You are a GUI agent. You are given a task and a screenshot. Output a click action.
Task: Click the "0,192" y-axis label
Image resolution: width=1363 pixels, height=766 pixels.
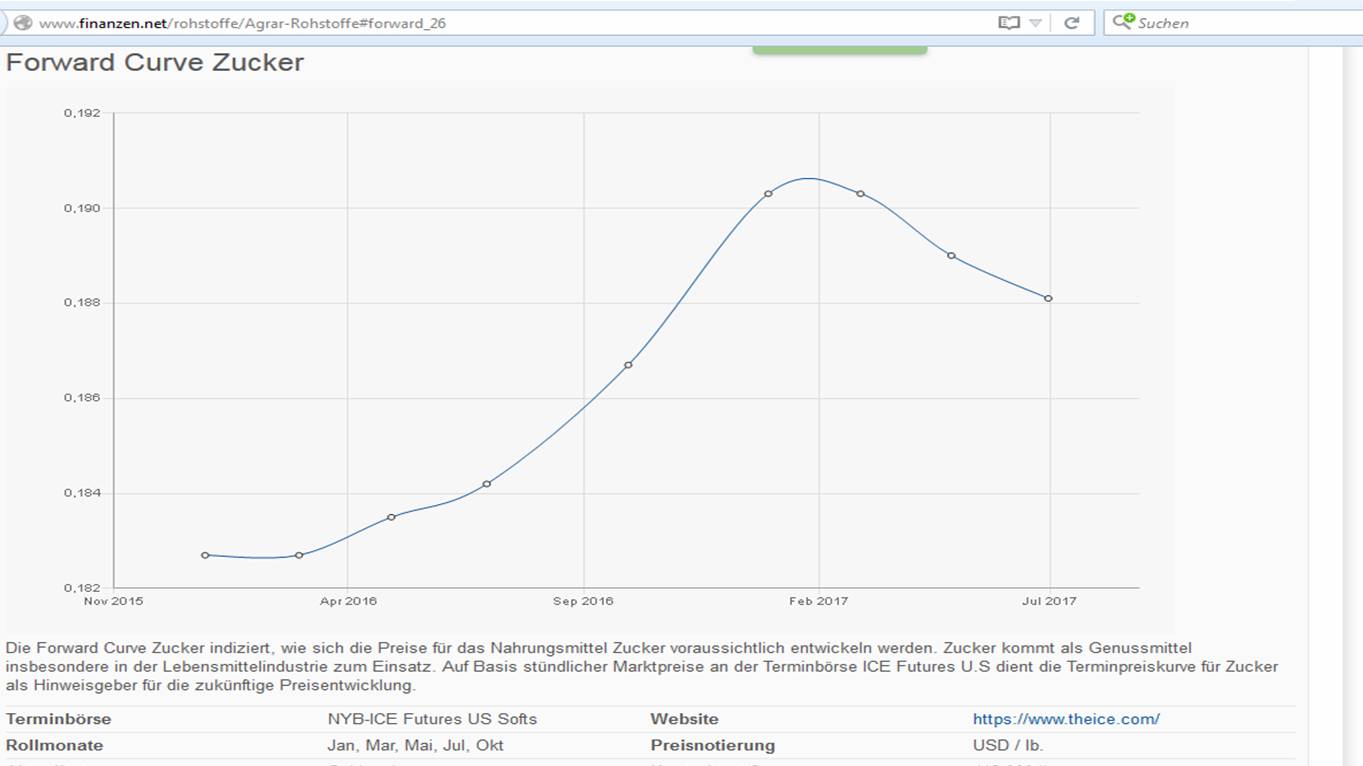click(x=82, y=113)
